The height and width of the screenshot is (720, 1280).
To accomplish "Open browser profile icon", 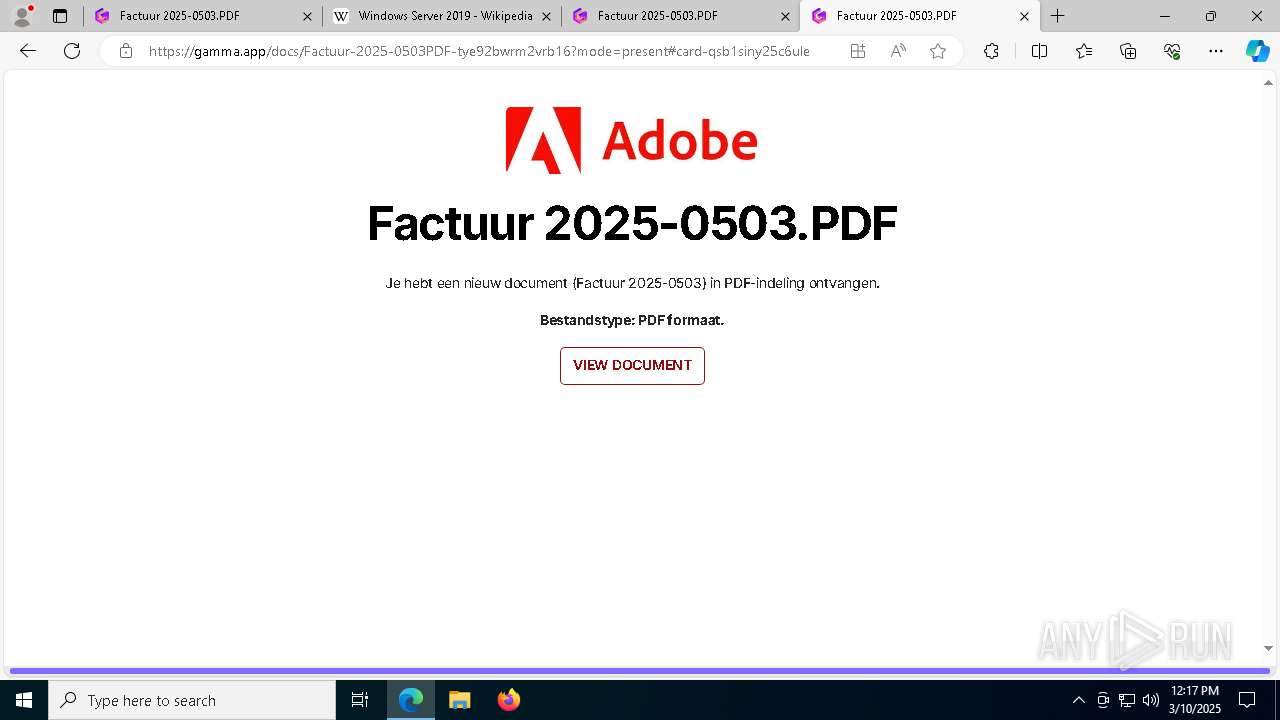I will [x=22, y=16].
